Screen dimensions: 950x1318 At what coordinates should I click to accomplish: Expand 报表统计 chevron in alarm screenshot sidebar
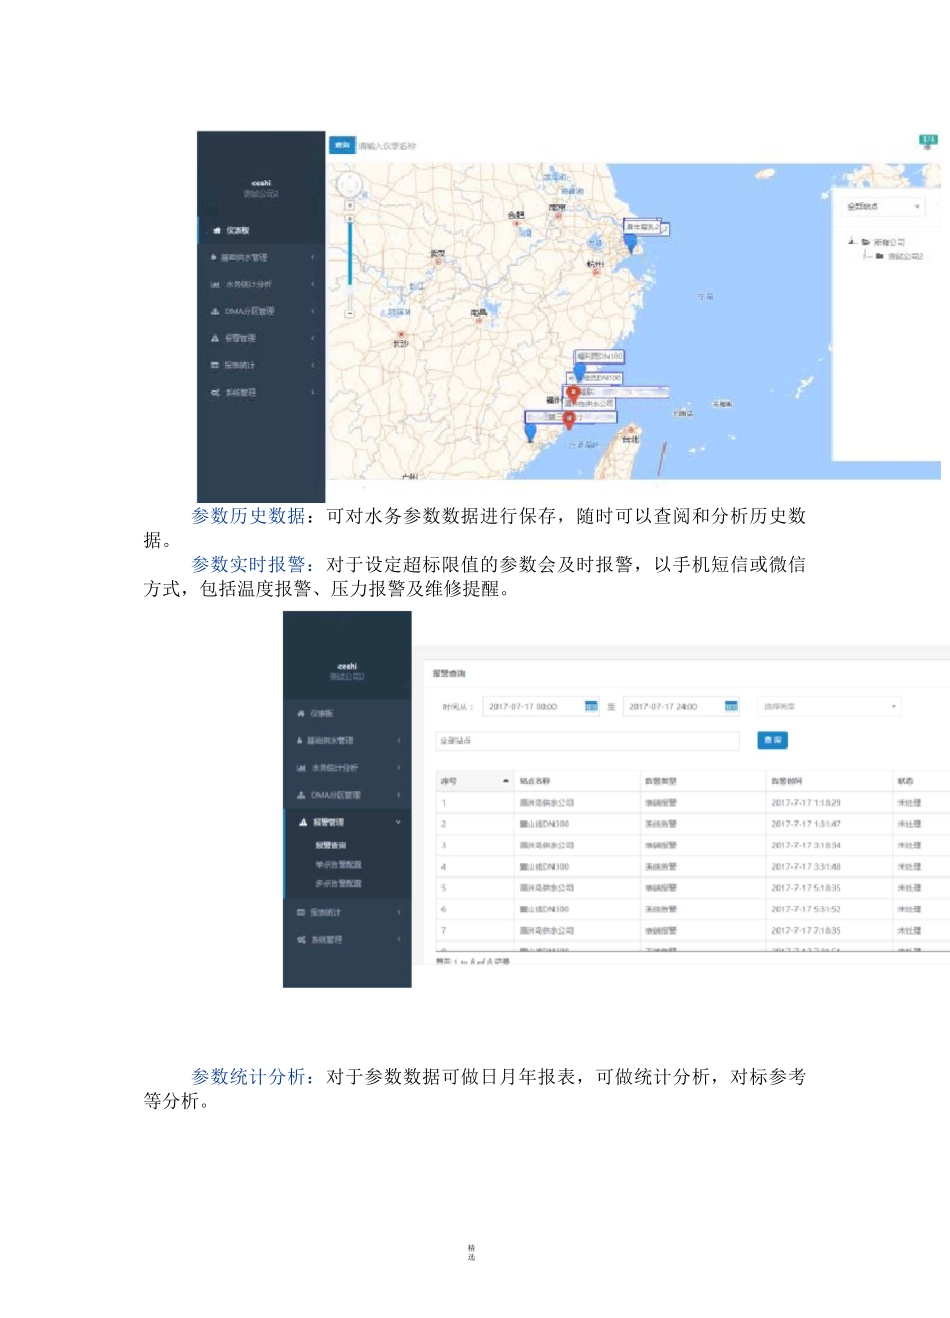pyautogui.click(x=399, y=913)
